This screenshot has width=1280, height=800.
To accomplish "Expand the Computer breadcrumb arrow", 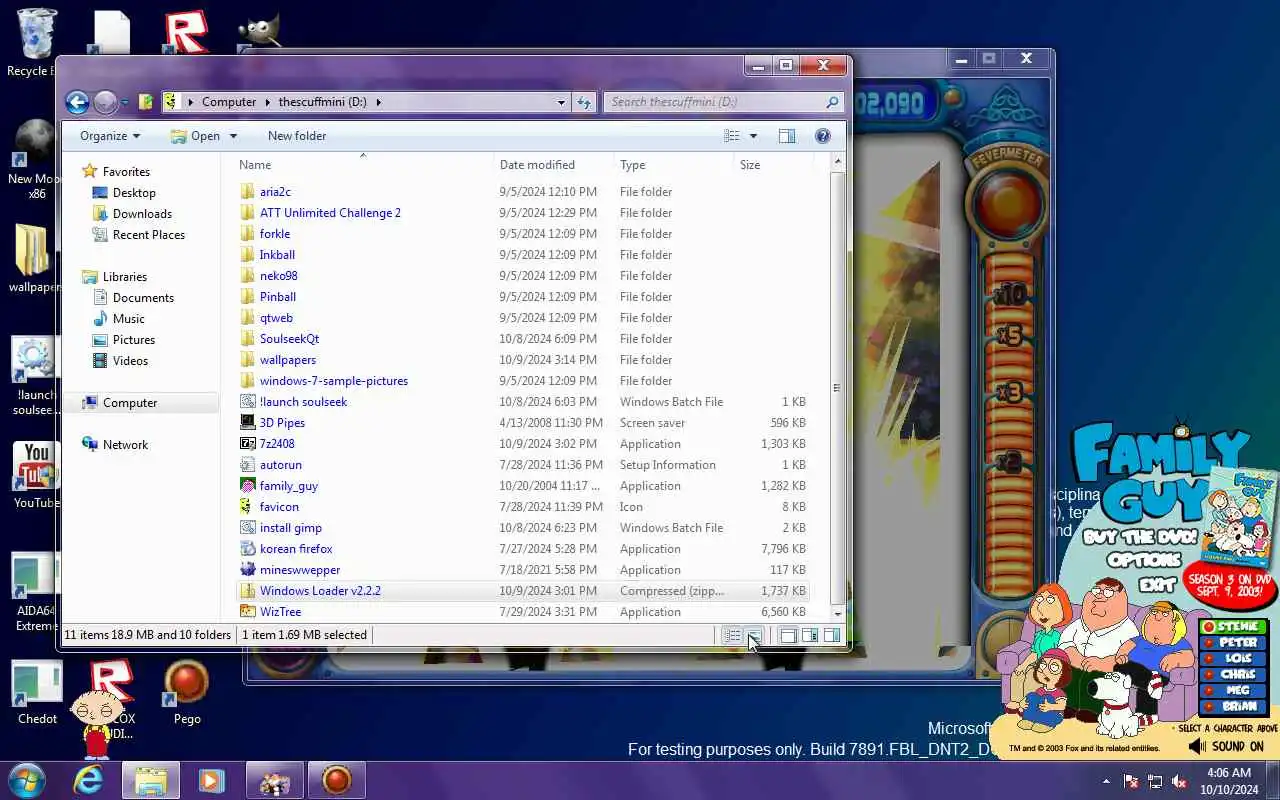I will 267,102.
